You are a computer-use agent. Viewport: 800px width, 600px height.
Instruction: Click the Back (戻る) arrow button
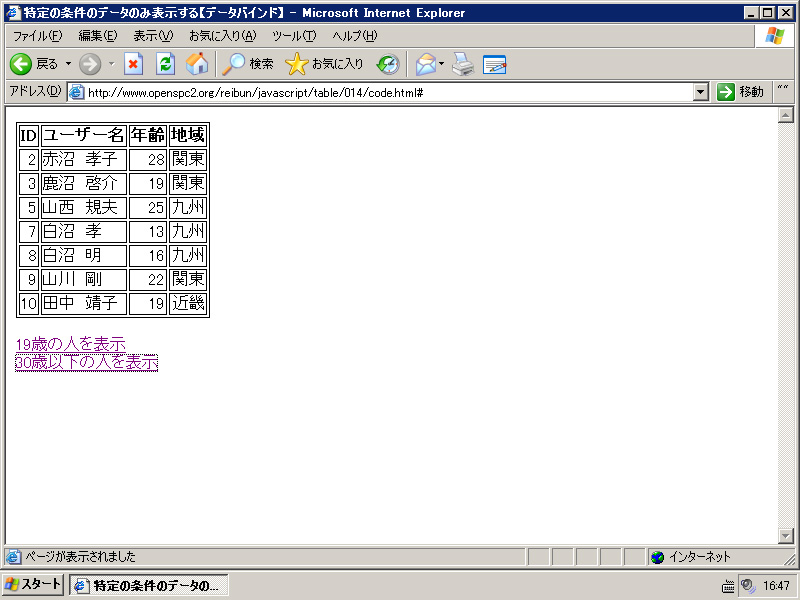click(x=22, y=64)
